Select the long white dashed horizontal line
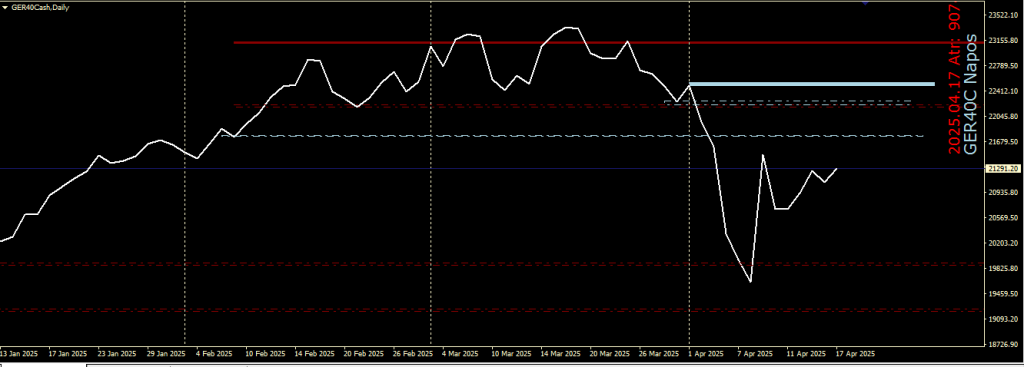The width and height of the screenshot is (1024, 367). 573,136
